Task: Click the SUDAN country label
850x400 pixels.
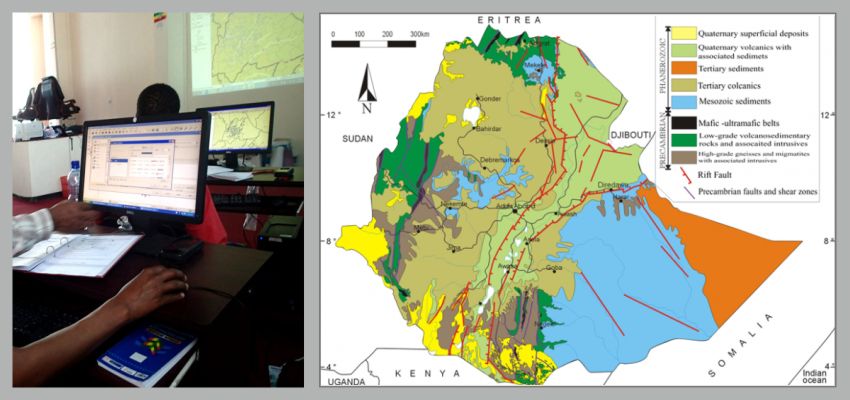Action: 355,139
